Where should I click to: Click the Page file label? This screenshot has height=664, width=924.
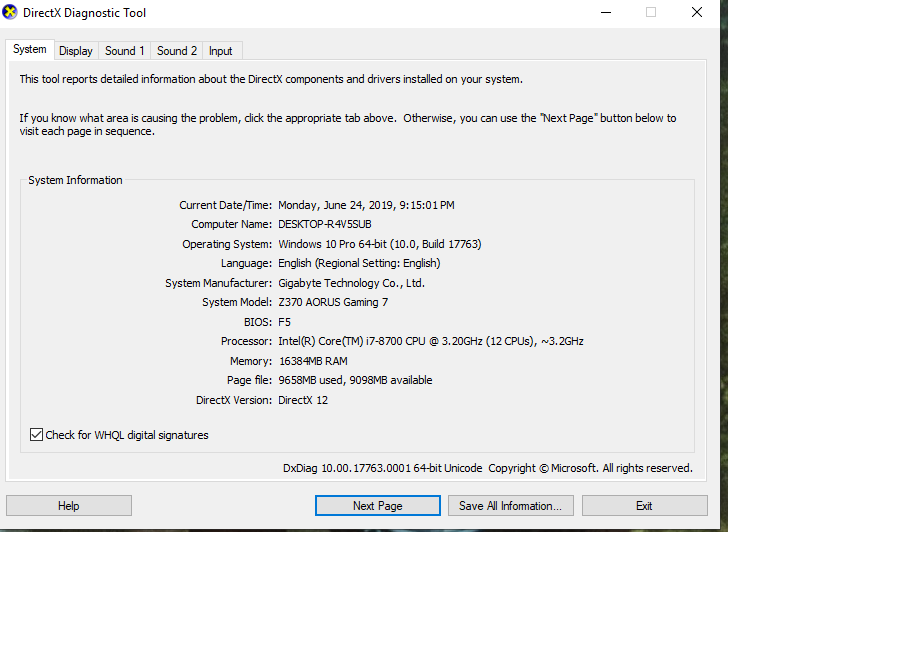249,381
